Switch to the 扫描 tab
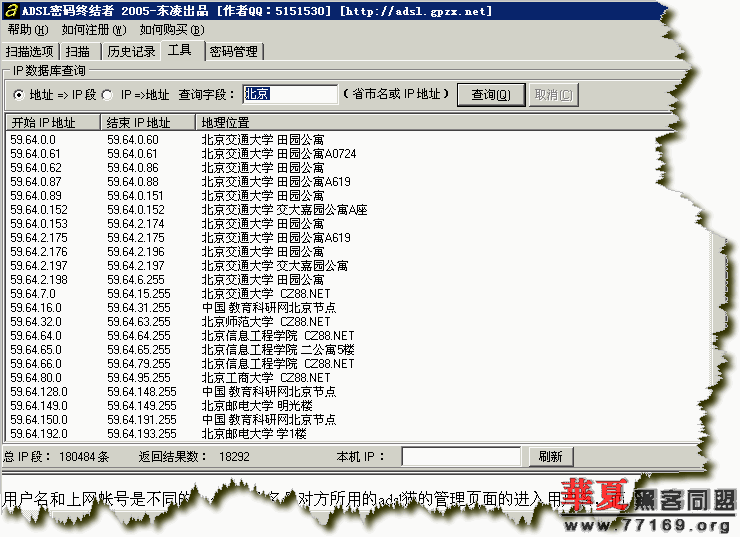Screen dimensions: 740x537 click(x=78, y=51)
